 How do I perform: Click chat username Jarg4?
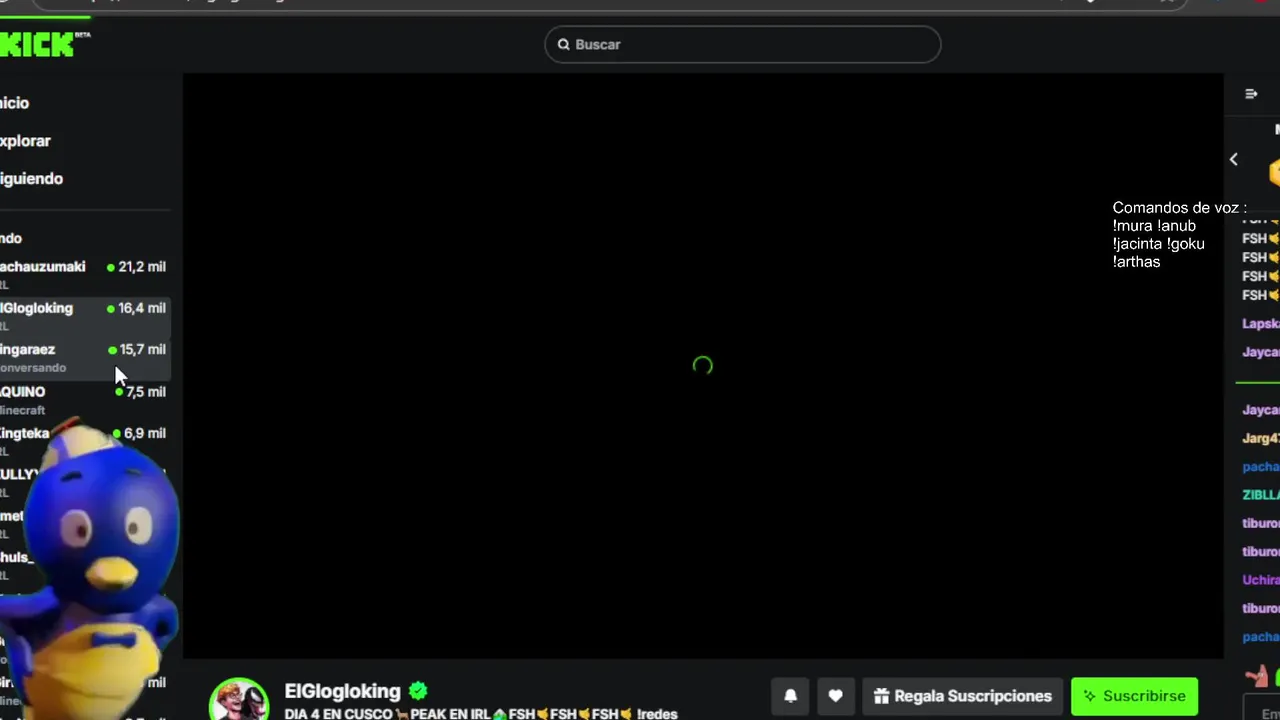(x=1261, y=438)
